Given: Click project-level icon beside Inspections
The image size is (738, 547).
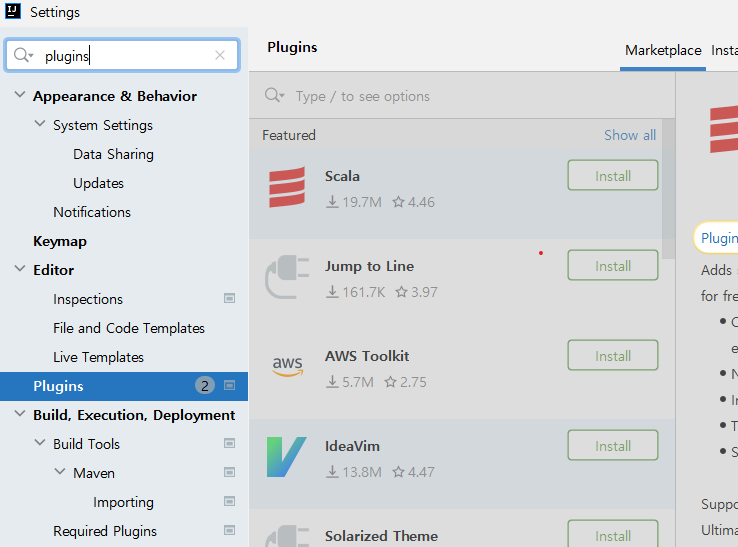Looking at the screenshot, I should pos(229,298).
